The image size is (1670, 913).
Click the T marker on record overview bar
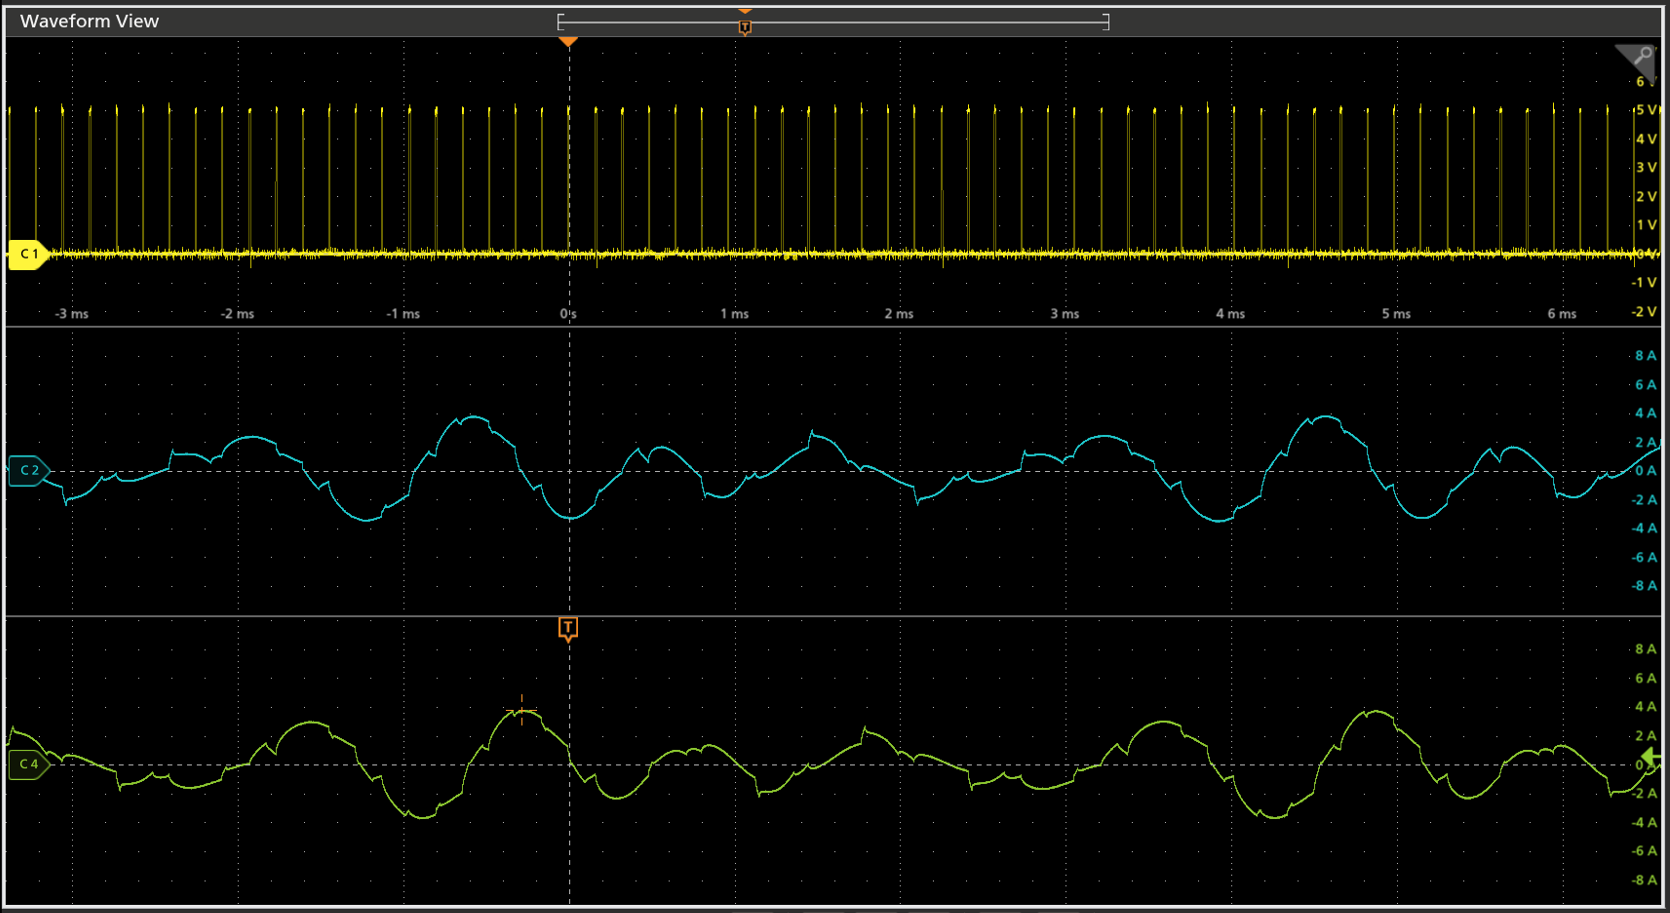(745, 27)
